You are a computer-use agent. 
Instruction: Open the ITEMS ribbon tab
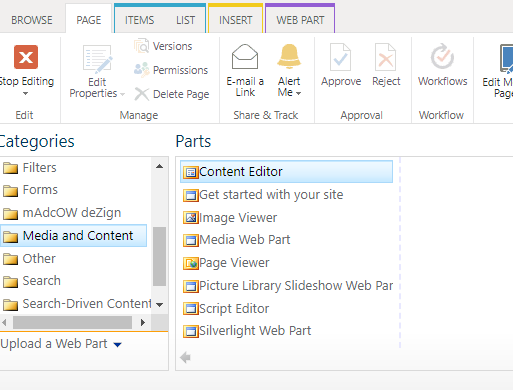click(139, 20)
